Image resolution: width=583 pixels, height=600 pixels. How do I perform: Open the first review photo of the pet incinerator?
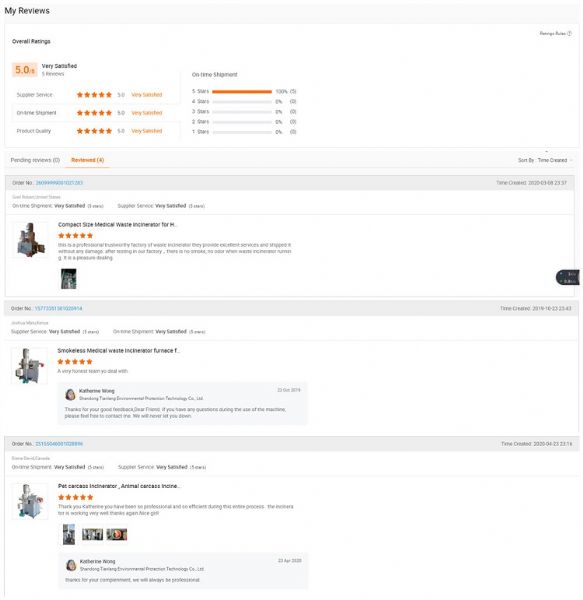pos(69,534)
